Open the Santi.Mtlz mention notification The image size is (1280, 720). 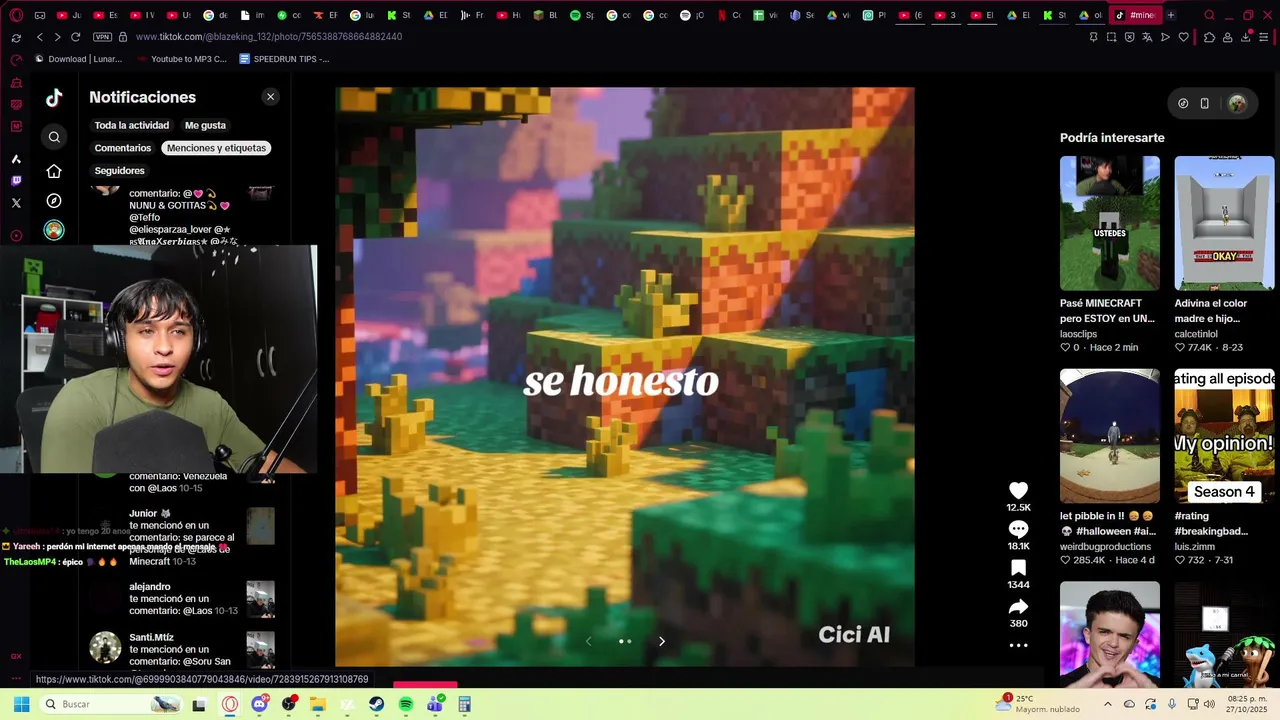[x=182, y=649]
